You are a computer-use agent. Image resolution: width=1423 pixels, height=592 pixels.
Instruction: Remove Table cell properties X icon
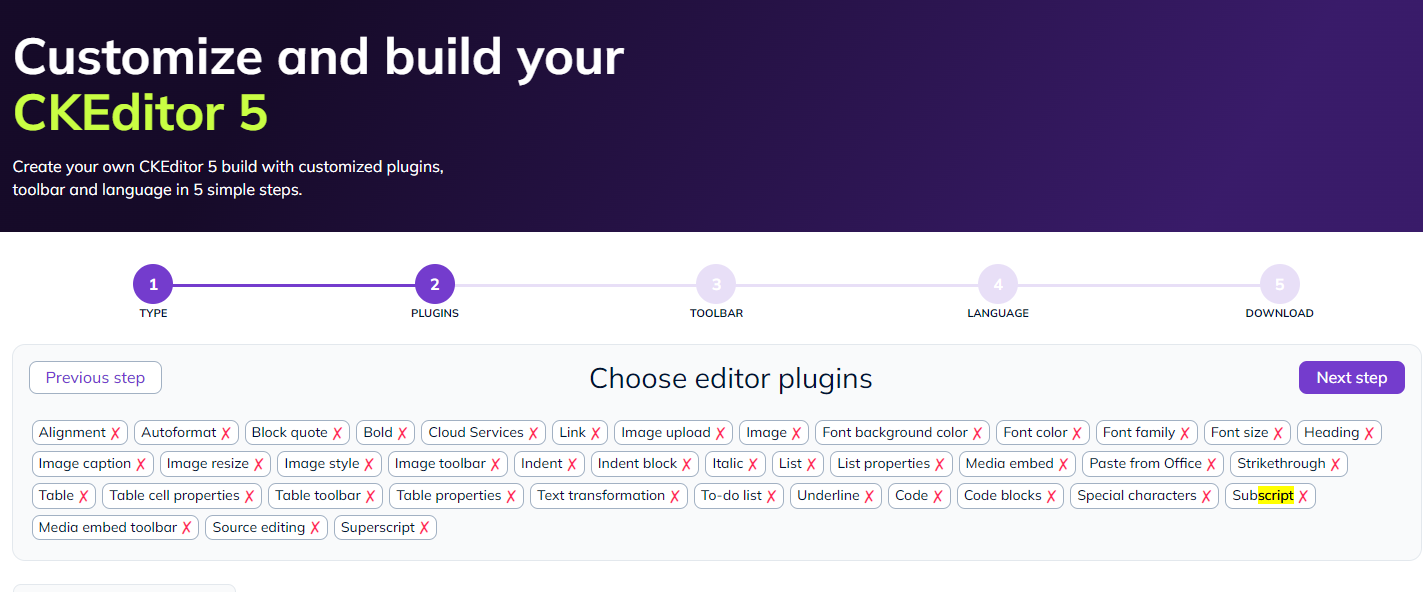tap(250, 496)
